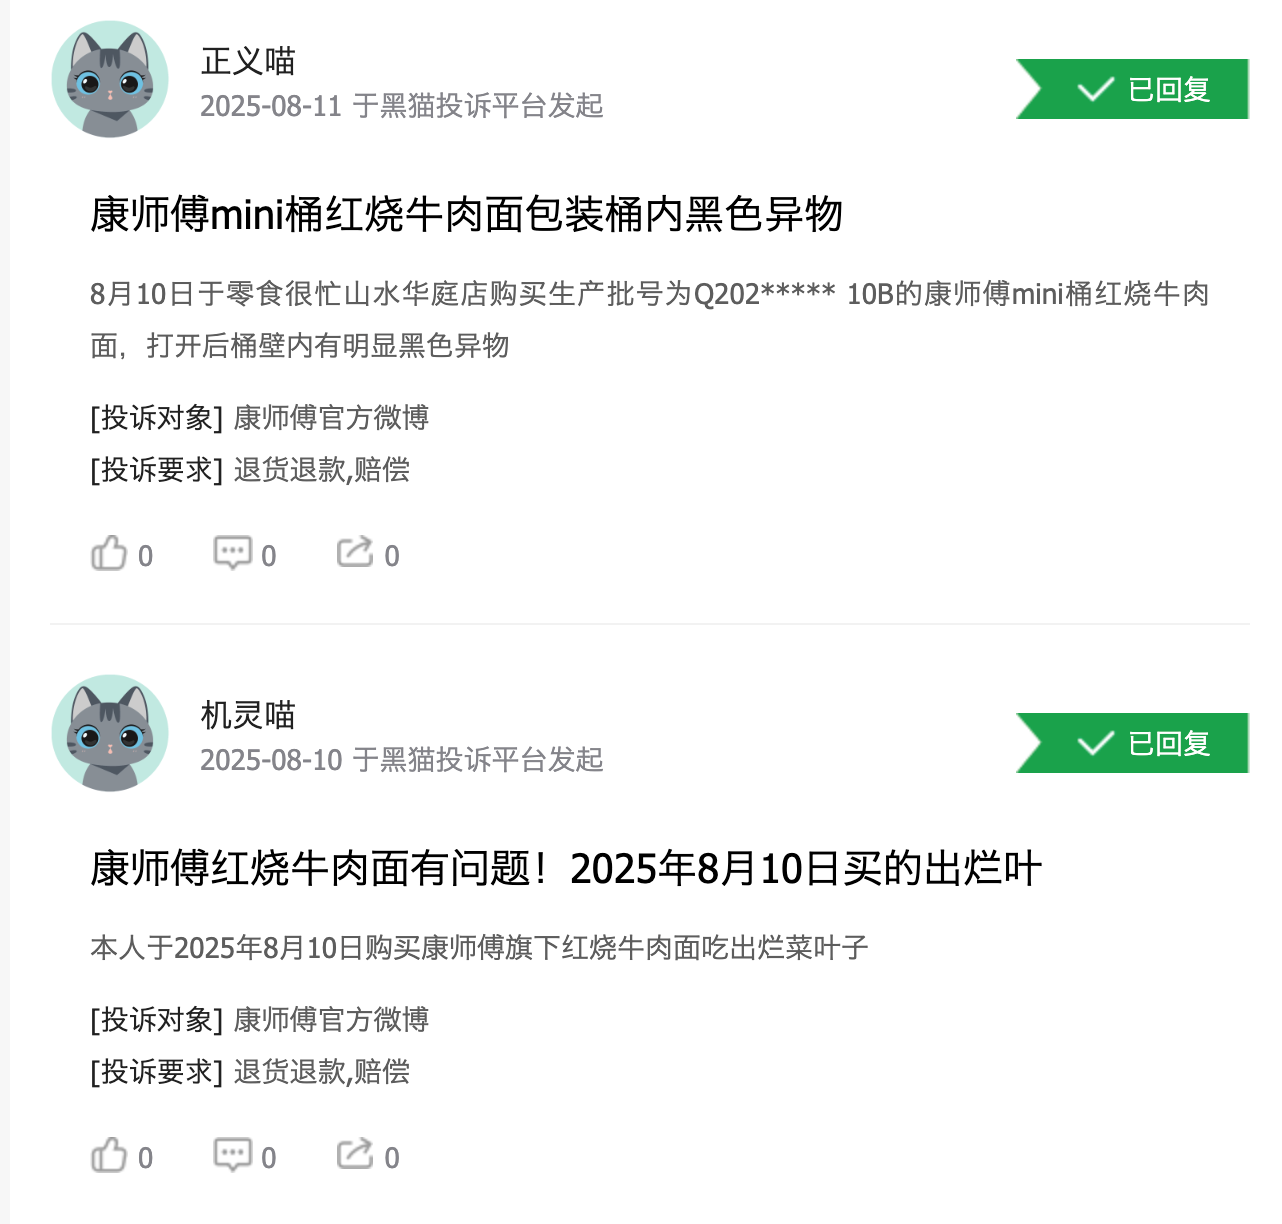Click username 机灵喵

[248, 715]
